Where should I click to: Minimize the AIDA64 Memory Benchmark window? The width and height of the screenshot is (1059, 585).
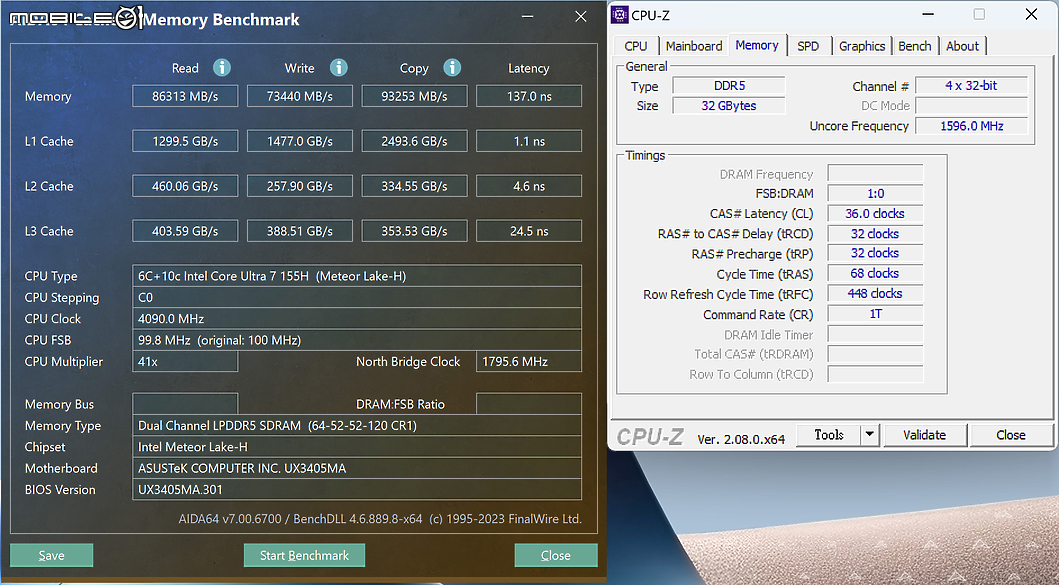pyautogui.click(x=528, y=17)
